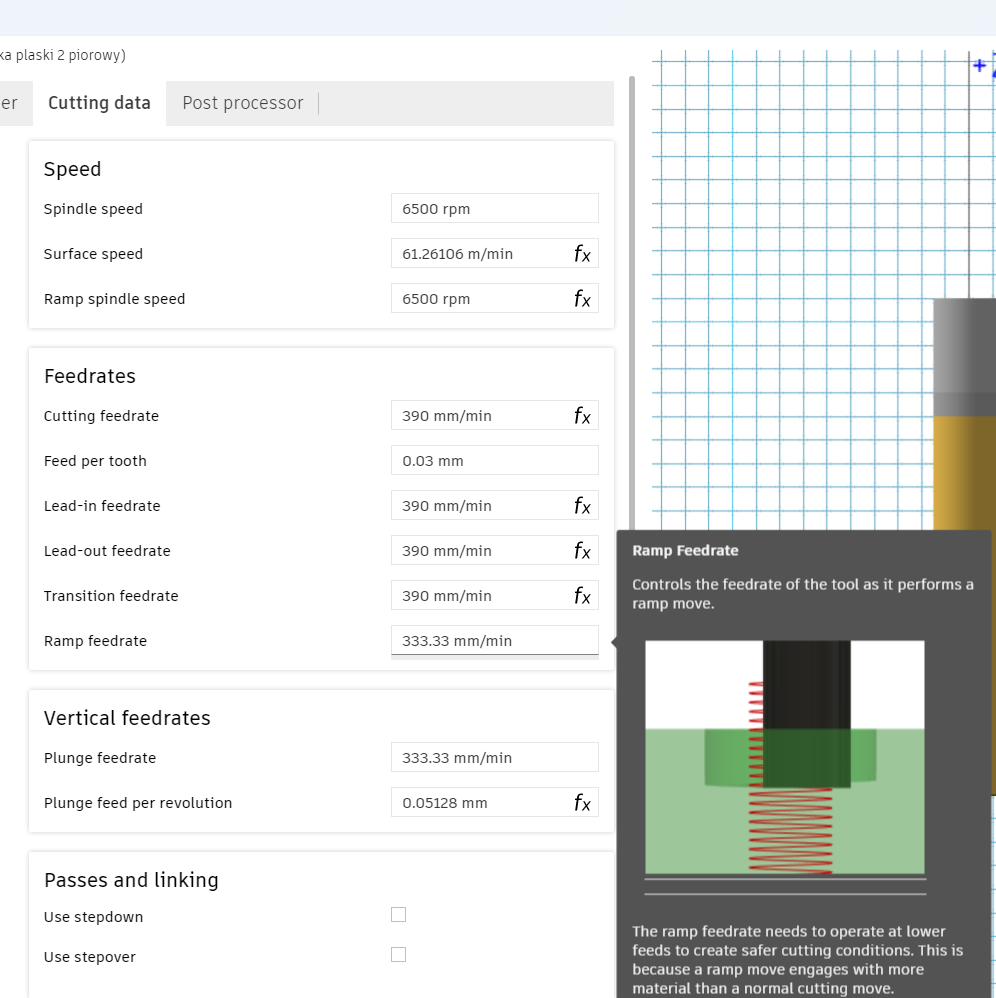Edit the Spindle speed field
This screenshot has height=998, width=996.
tap(494, 209)
